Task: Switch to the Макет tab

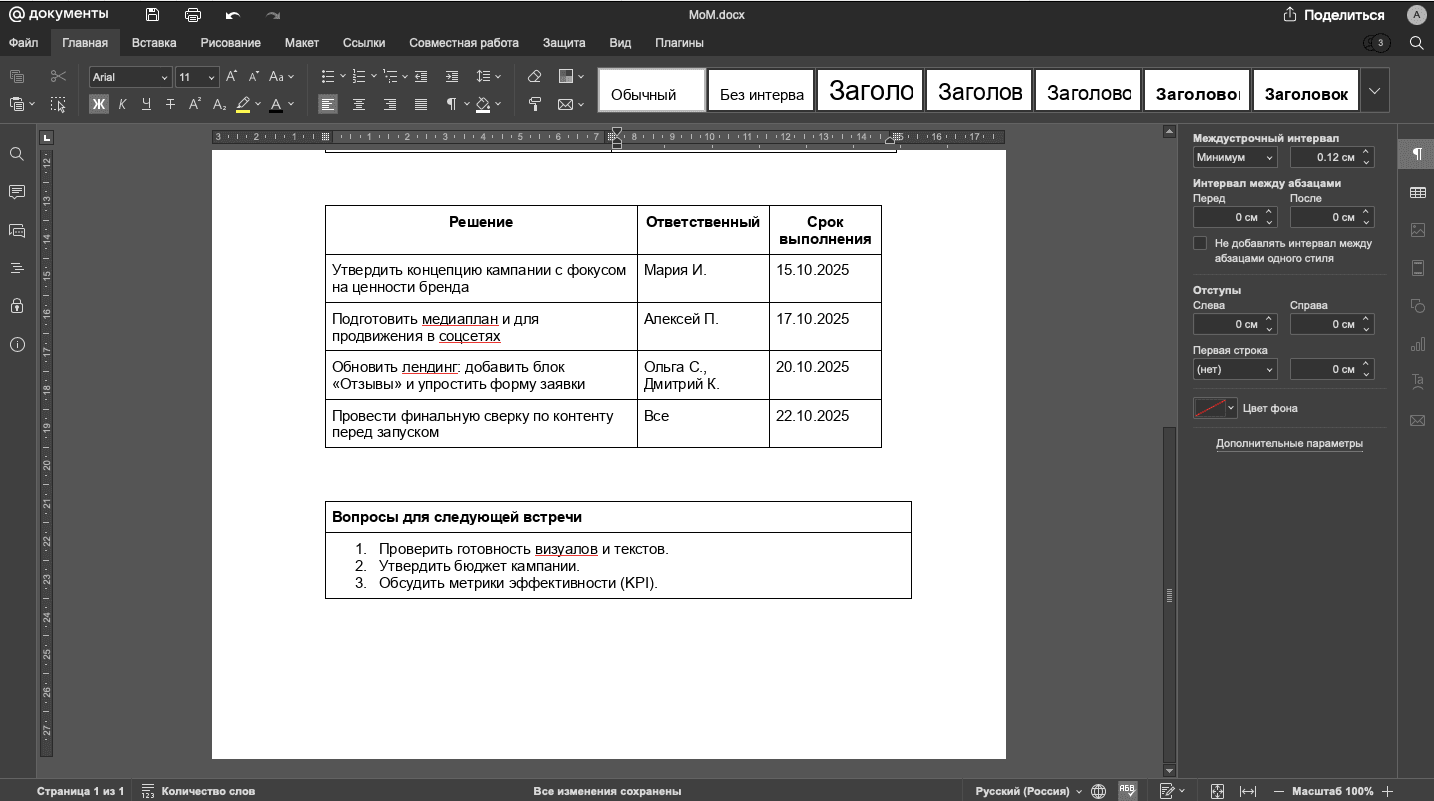Action: point(301,43)
